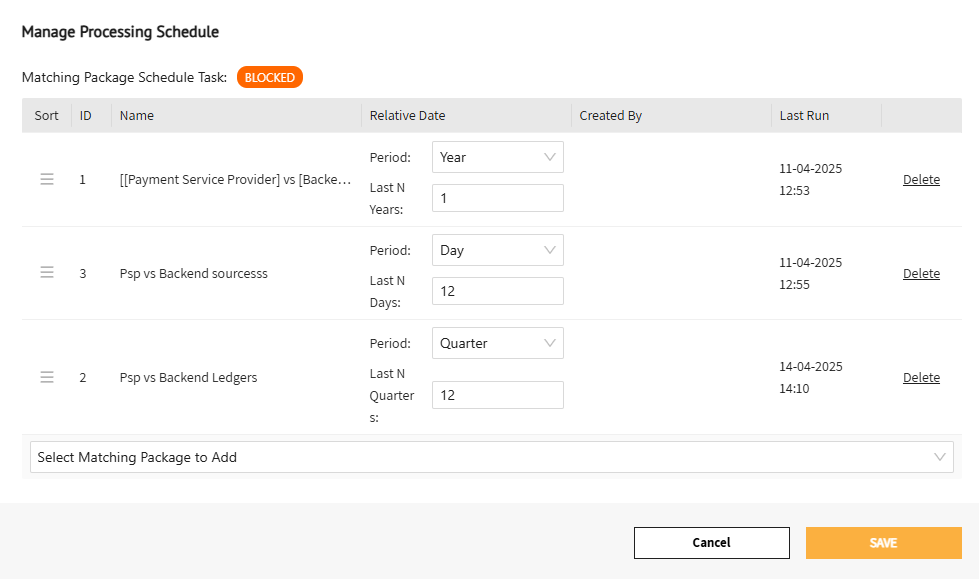Click drag handle icon for row ID 1
The image size is (979, 579).
coord(47,180)
